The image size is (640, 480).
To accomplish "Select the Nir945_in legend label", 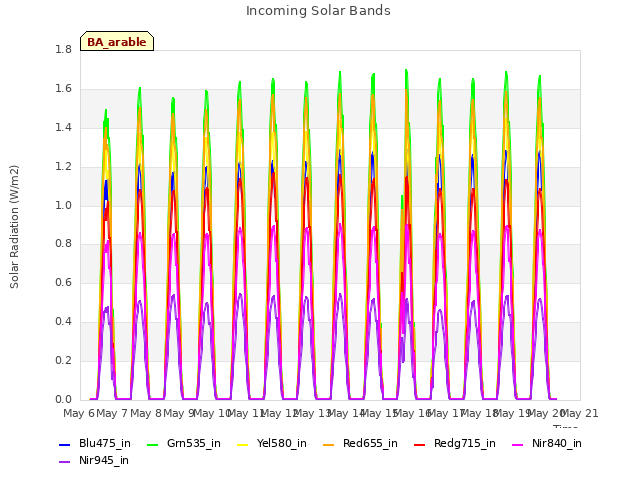I will [x=104, y=460].
